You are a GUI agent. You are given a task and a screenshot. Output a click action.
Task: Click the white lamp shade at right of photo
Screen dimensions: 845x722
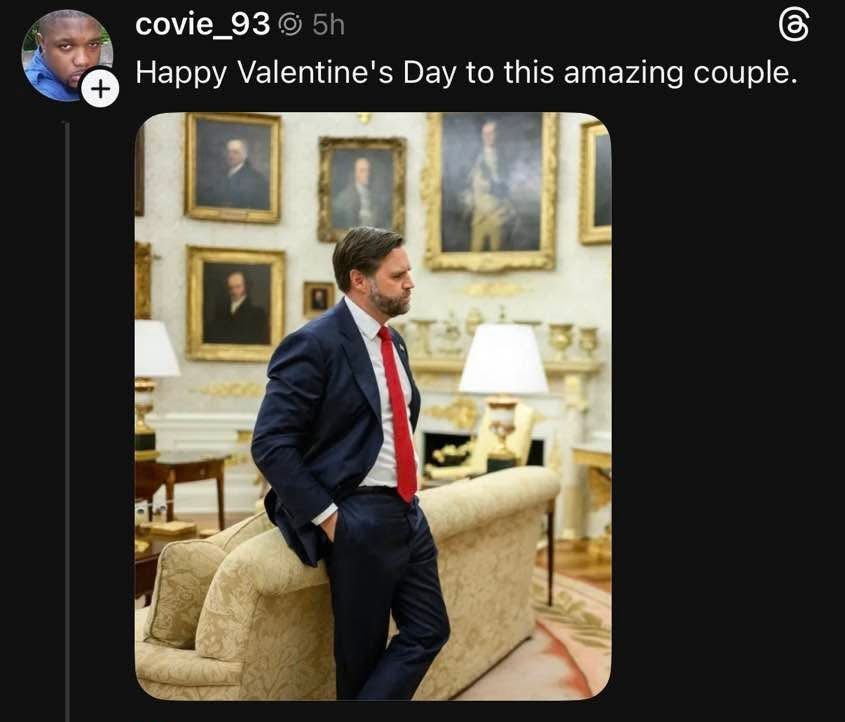[x=502, y=360]
